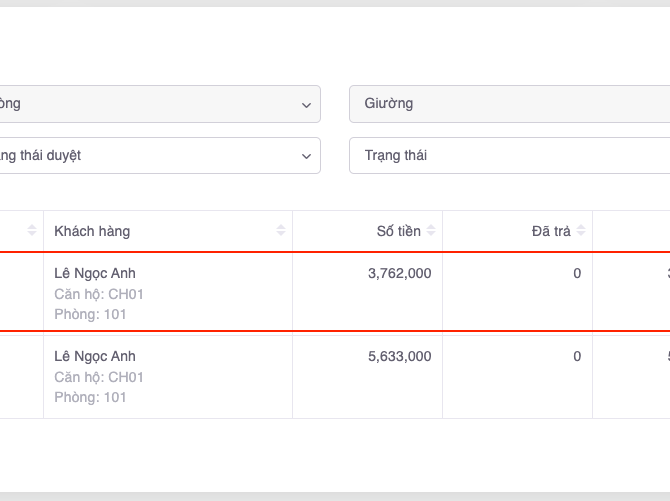Click the Đã trả column header label

point(551,232)
